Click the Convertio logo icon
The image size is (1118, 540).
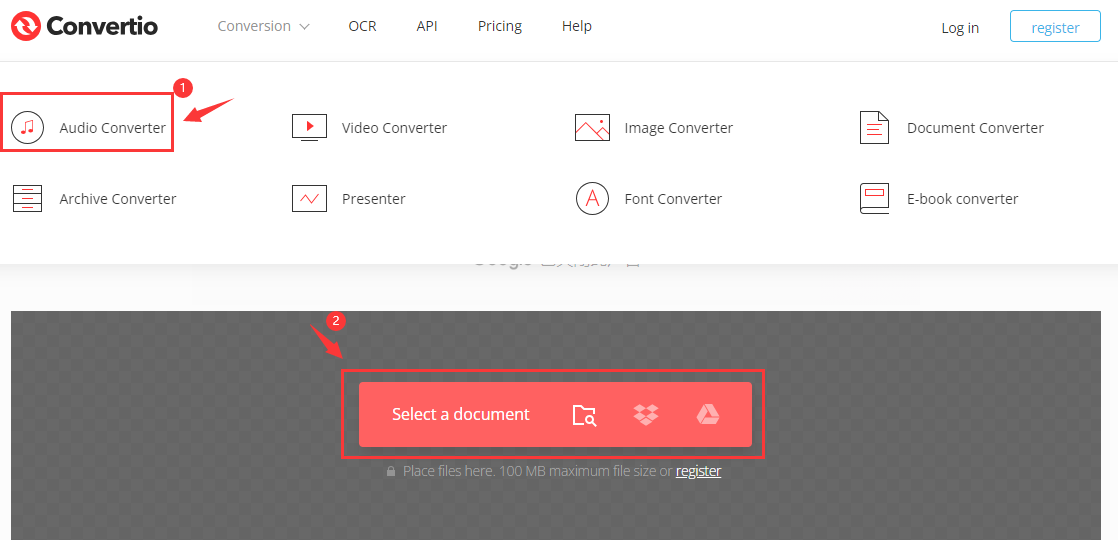(x=26, y=26)
